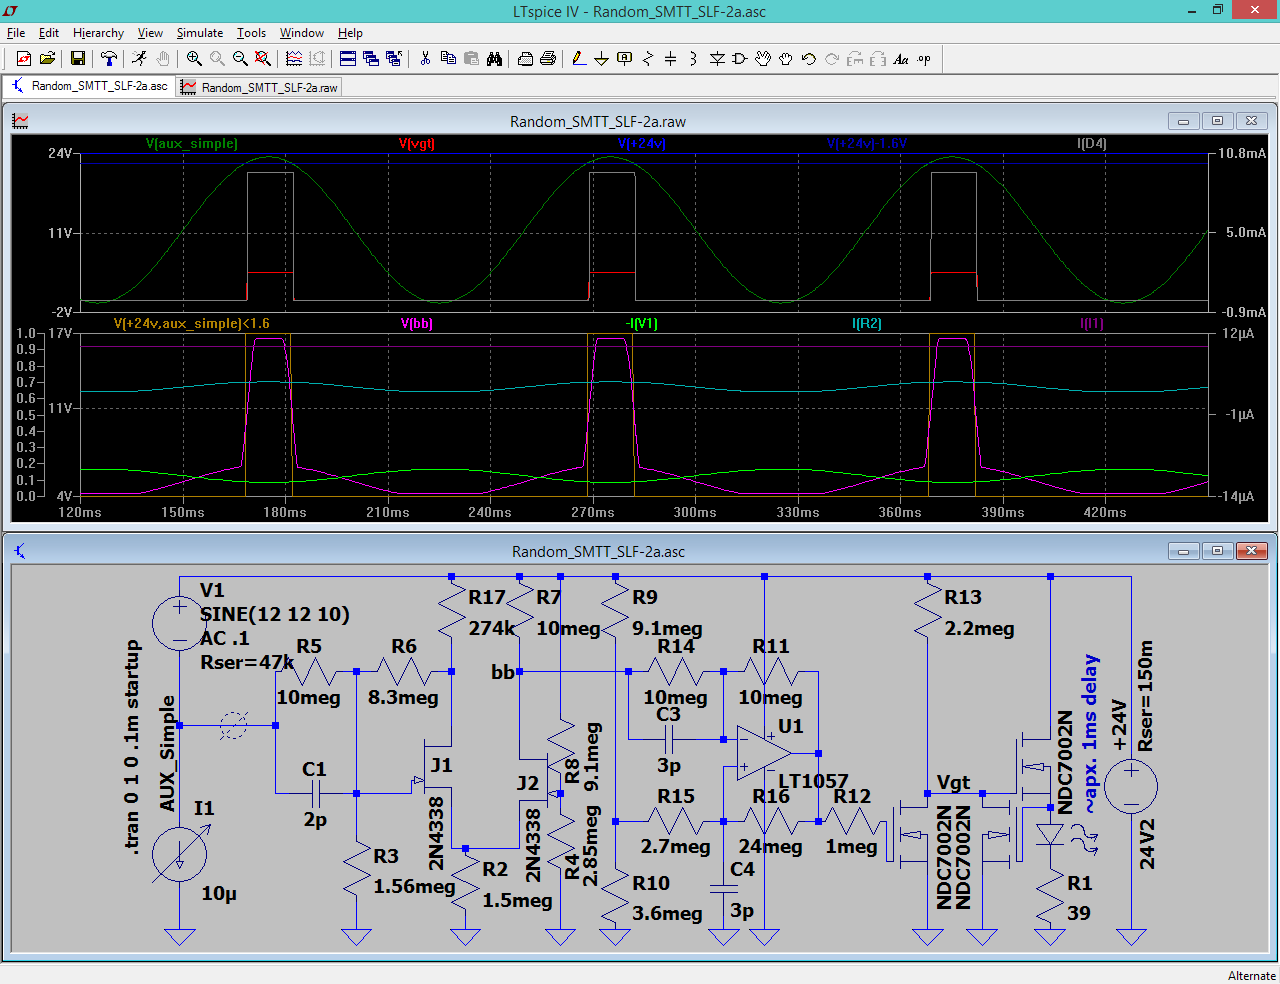
Task: Switch to the Random_SMTT_SLF-2a.raw tab
Action: 260,87
